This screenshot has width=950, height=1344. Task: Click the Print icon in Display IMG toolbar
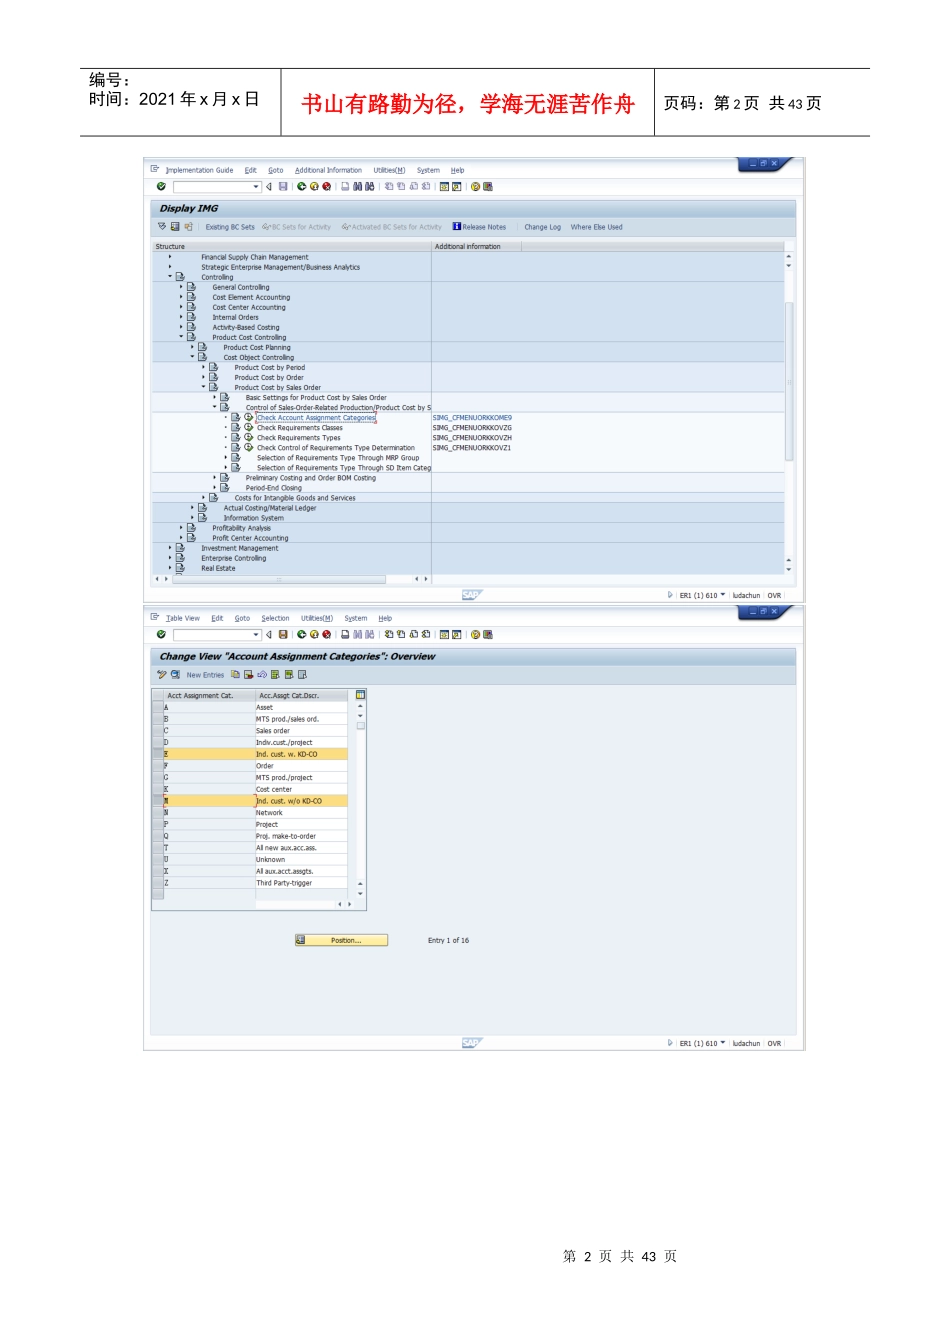345,187
